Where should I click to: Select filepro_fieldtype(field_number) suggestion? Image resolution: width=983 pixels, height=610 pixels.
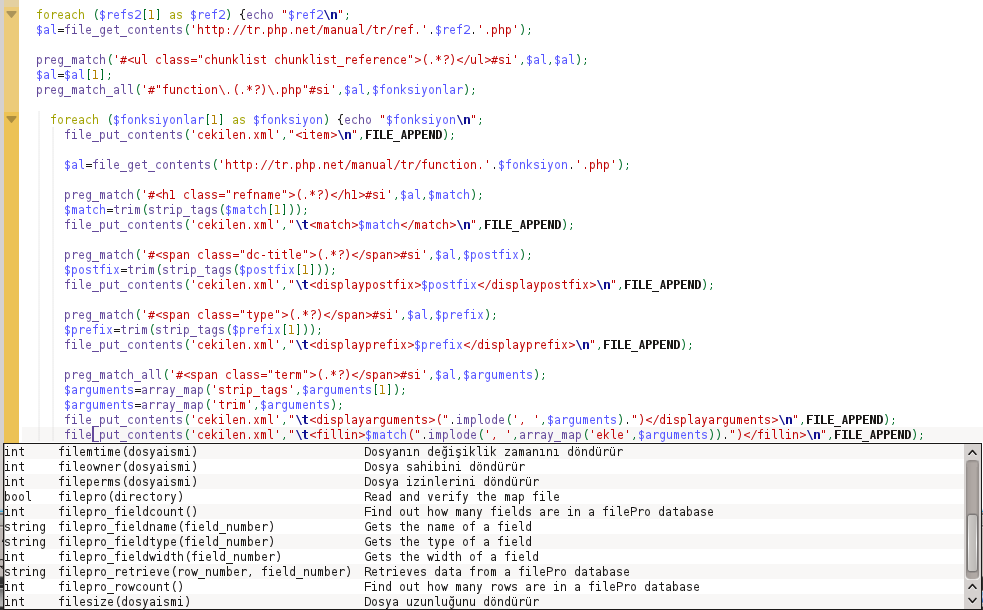click(483, 542)
